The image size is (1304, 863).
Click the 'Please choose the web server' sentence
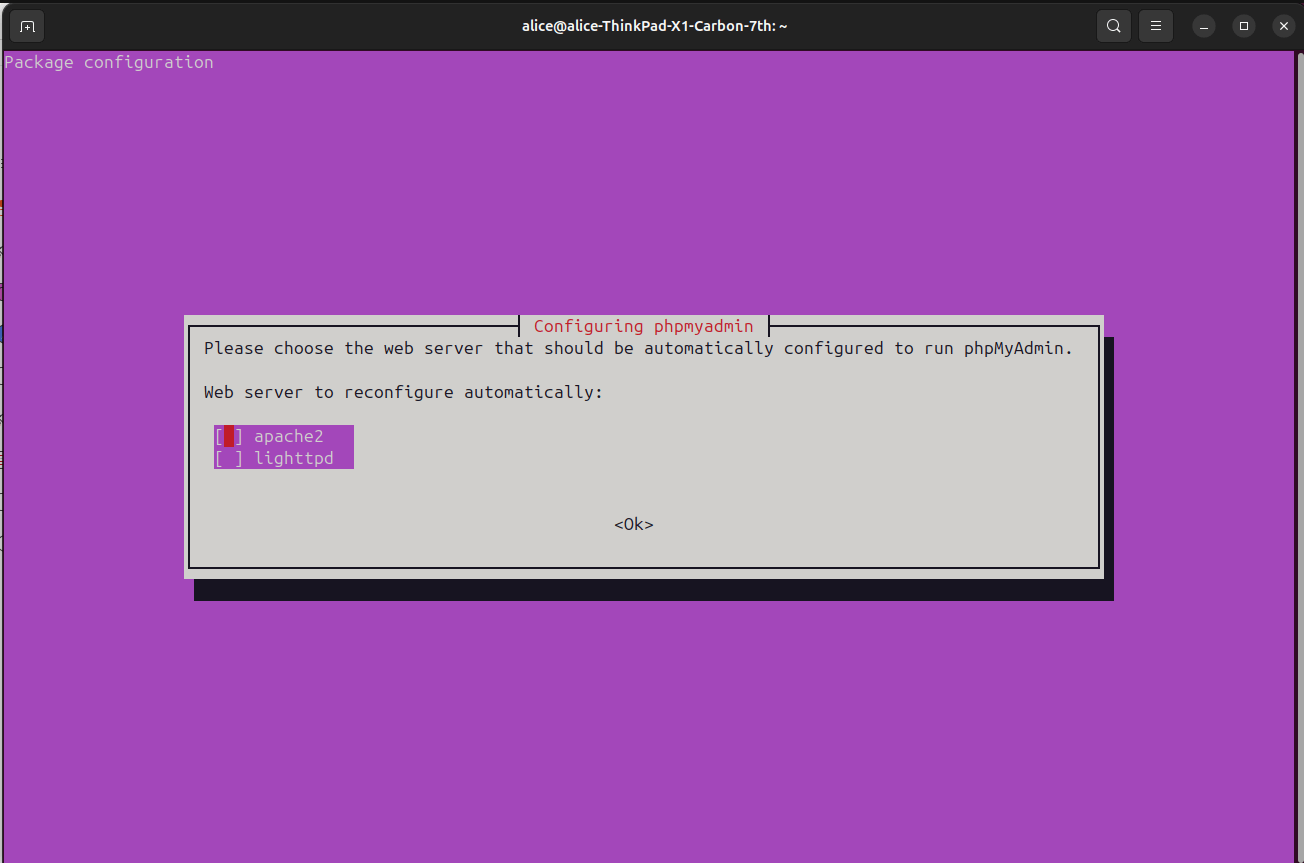[638, 348]
